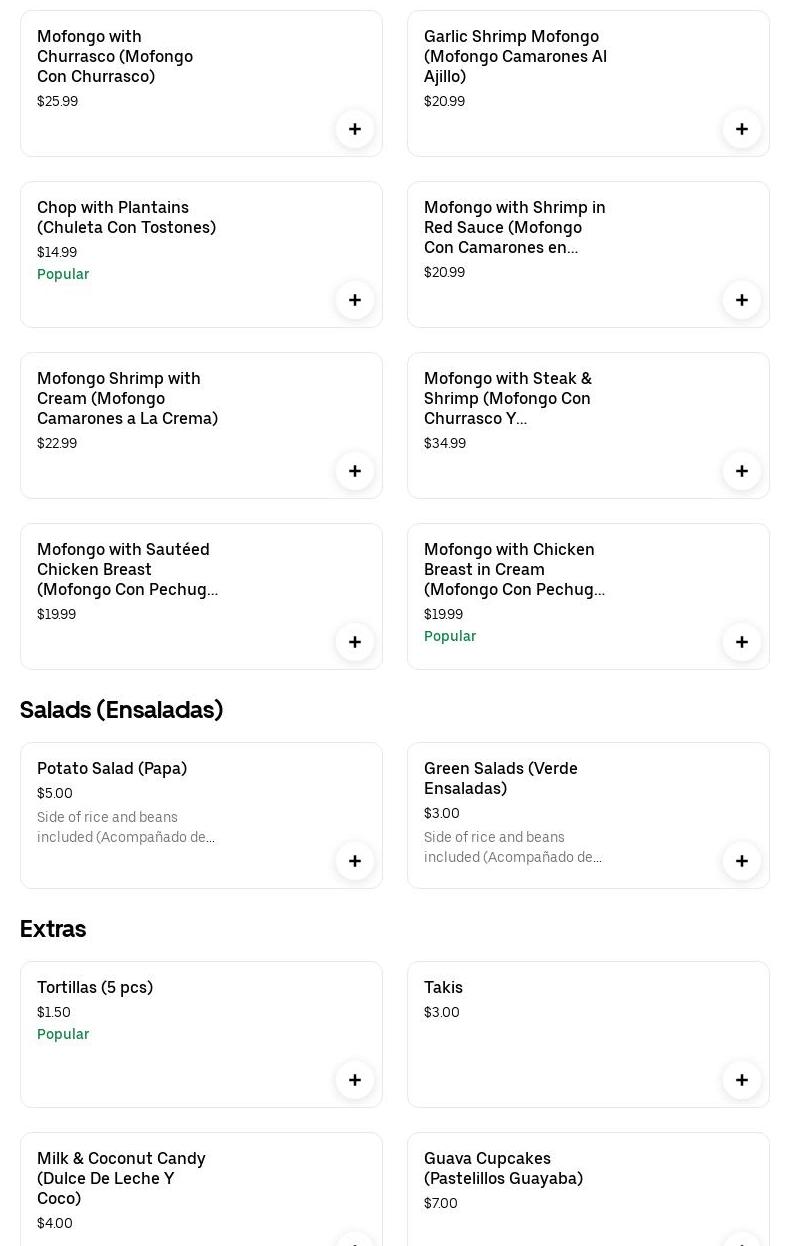Screen dimensions: 804x1246
Task: Click the Extras section heading
Action: pyautogui.click(x=53, y=929)
